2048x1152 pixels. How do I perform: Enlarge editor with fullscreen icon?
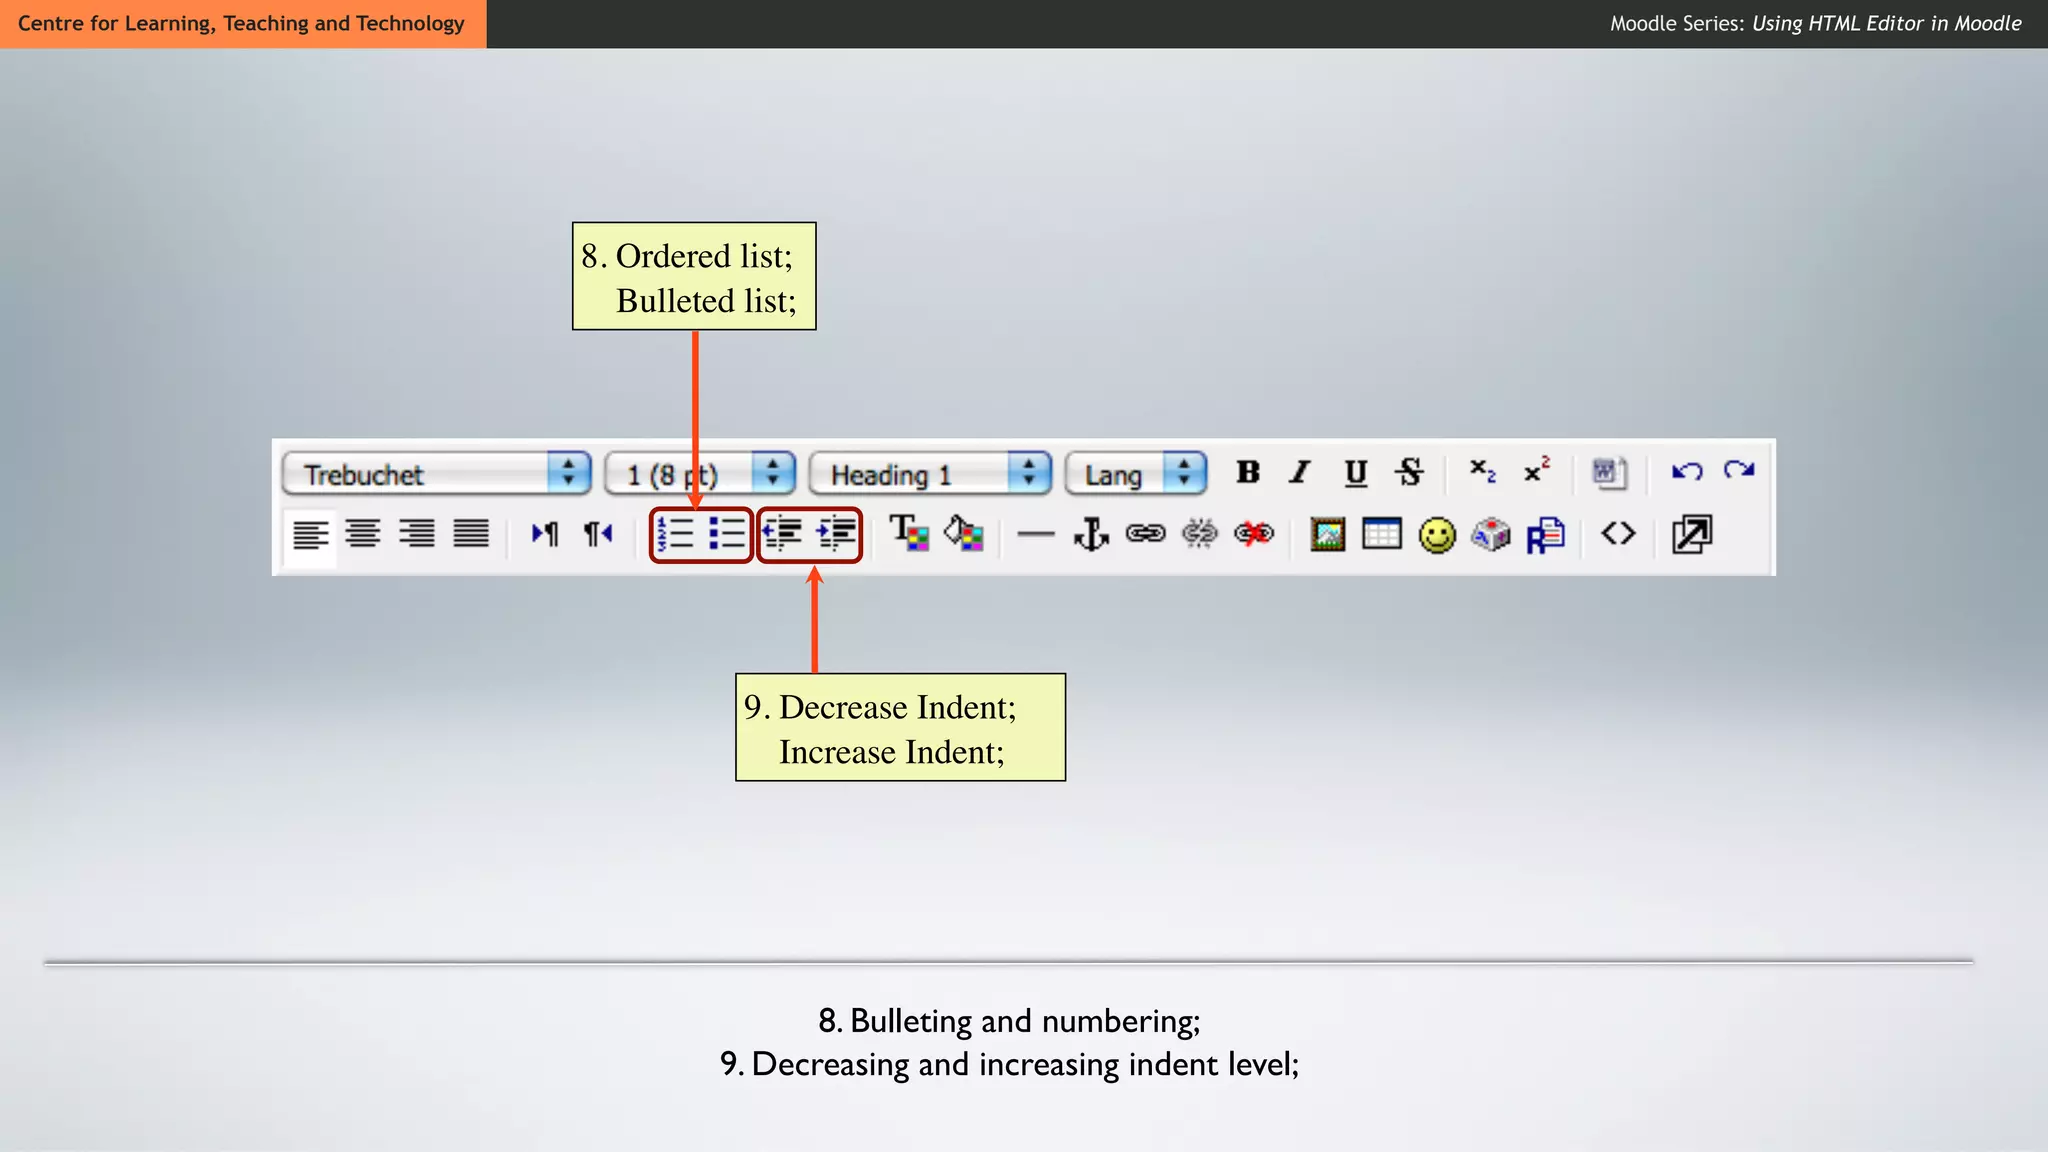coord(1692,534)
